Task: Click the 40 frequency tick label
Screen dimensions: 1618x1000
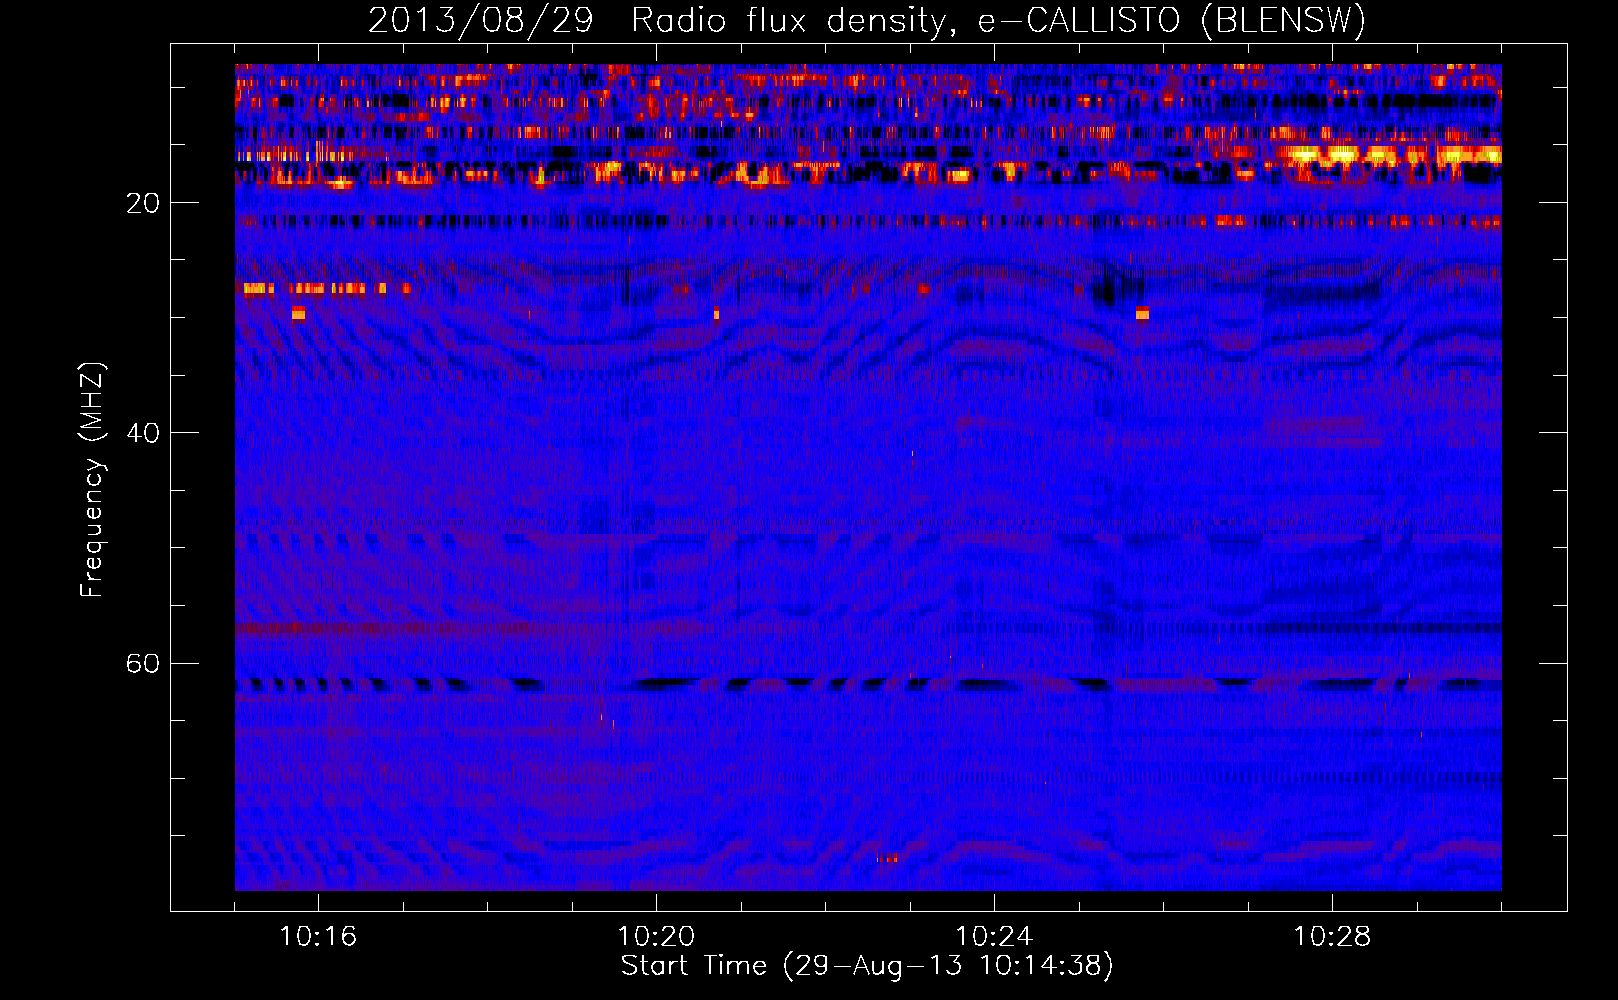Action: click(x=142, y=433)
